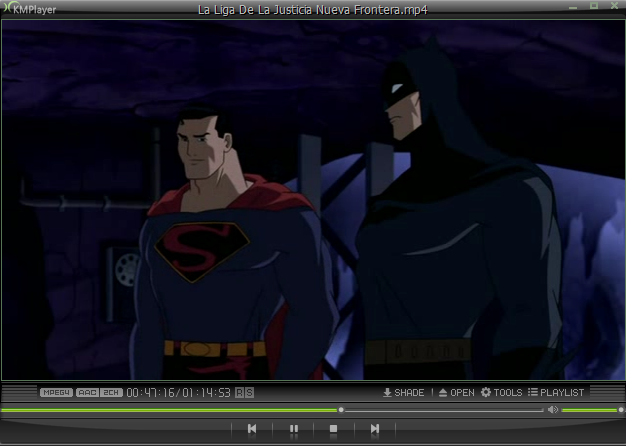
Task: Click the OPEN eject icon
Action: pos(443,393)
